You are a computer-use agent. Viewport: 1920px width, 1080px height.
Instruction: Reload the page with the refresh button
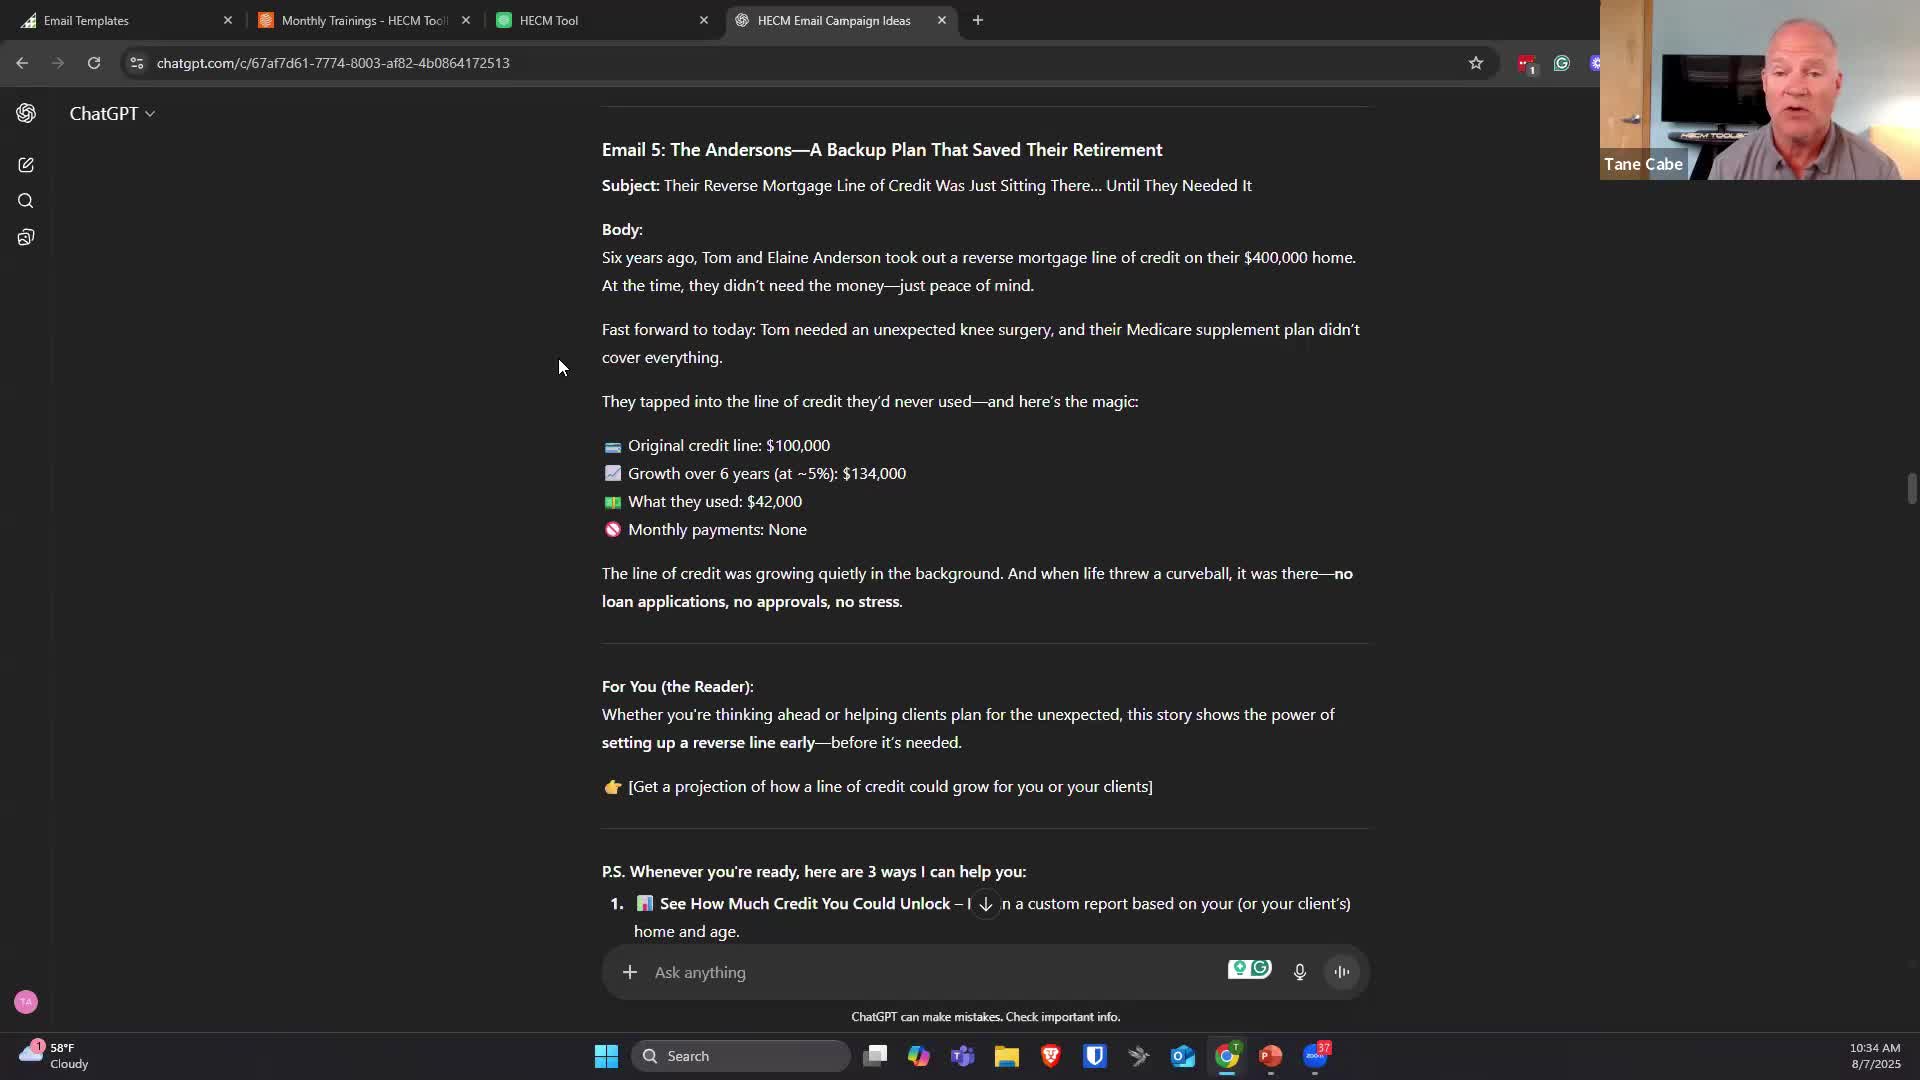tap(94, 63)
